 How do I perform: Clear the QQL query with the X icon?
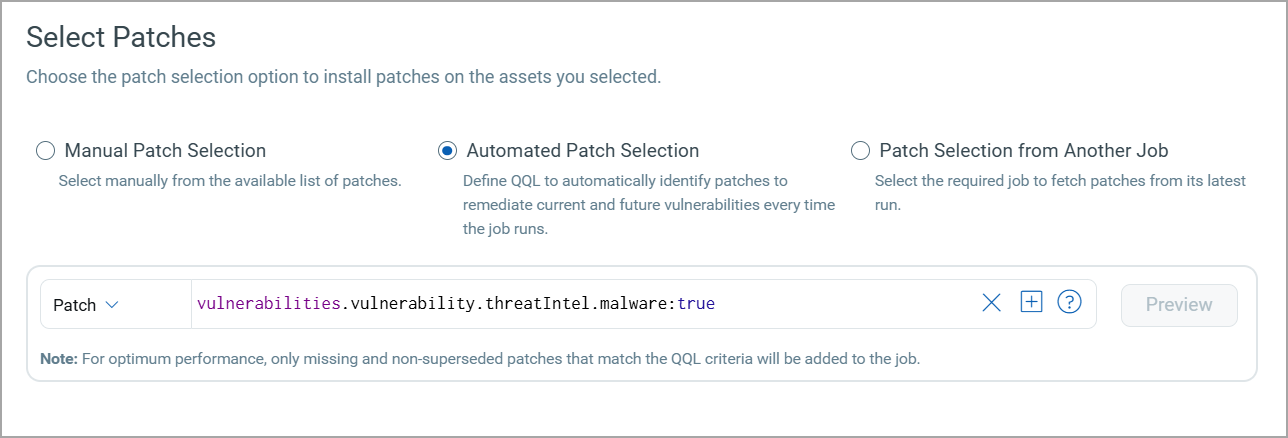pos(991,303)
